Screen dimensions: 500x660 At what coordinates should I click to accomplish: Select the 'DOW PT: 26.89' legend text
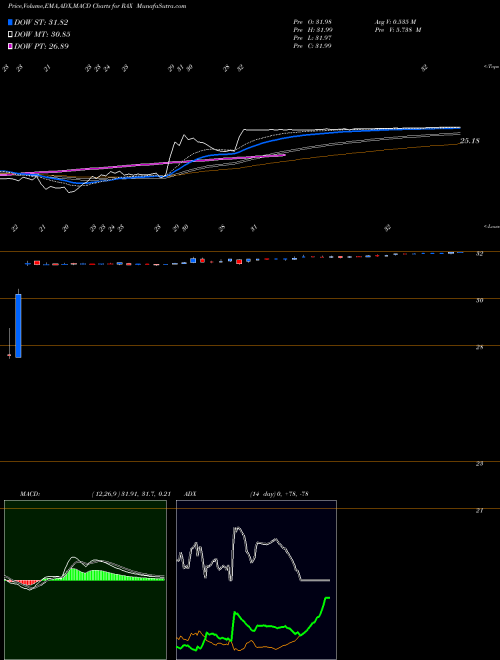click(x=41, y=46)
